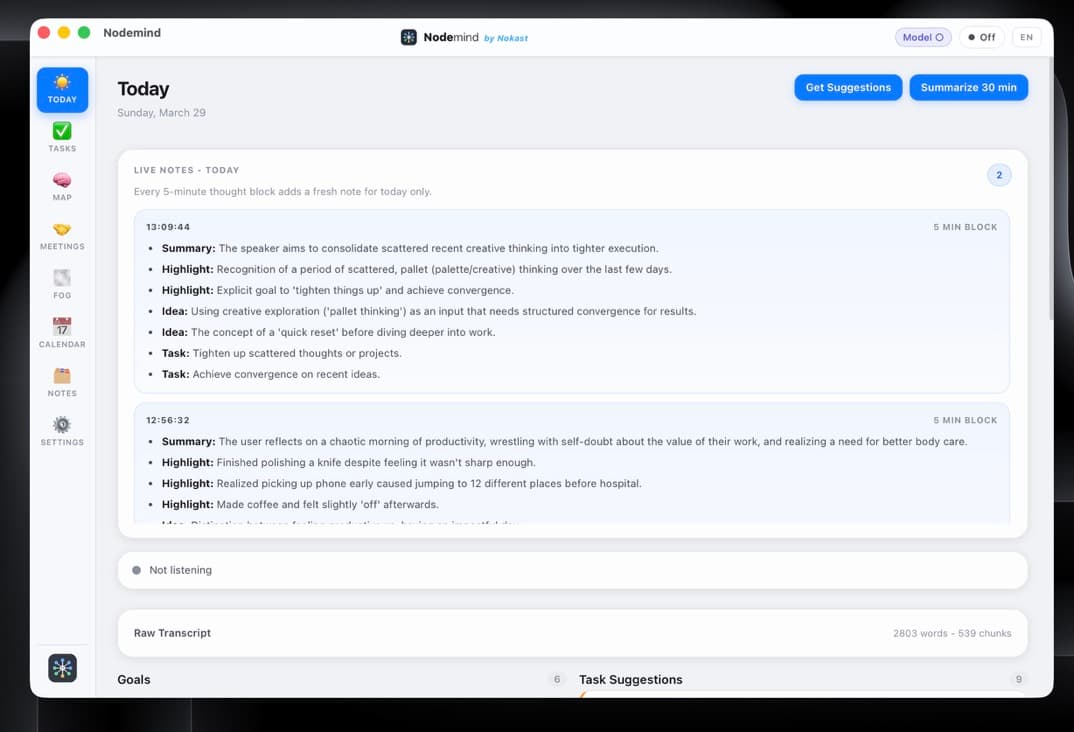Open the Model selector
This screenshot has width=1074, height=732.
(x=922, y=36)
